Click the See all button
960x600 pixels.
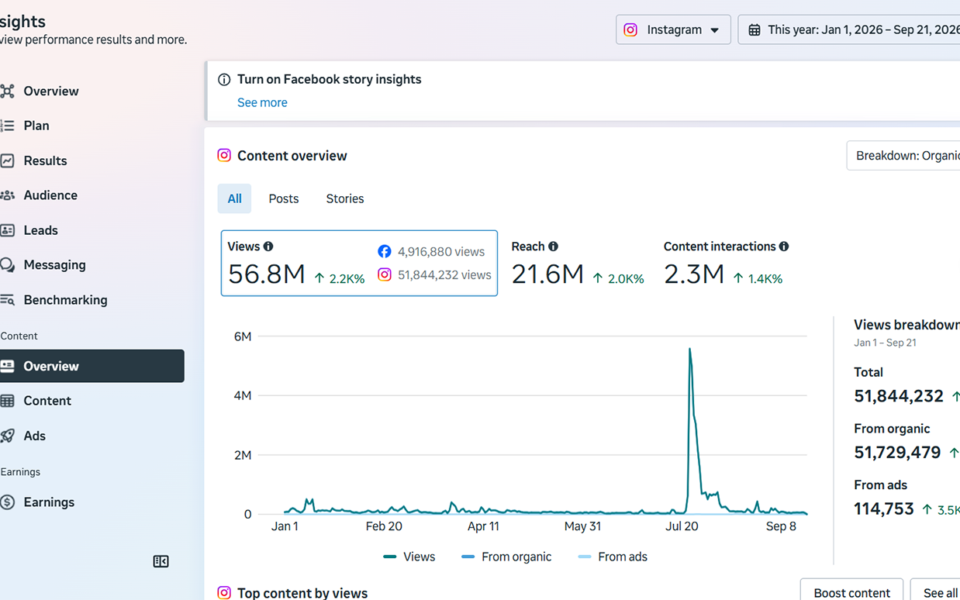pos(937,592)
